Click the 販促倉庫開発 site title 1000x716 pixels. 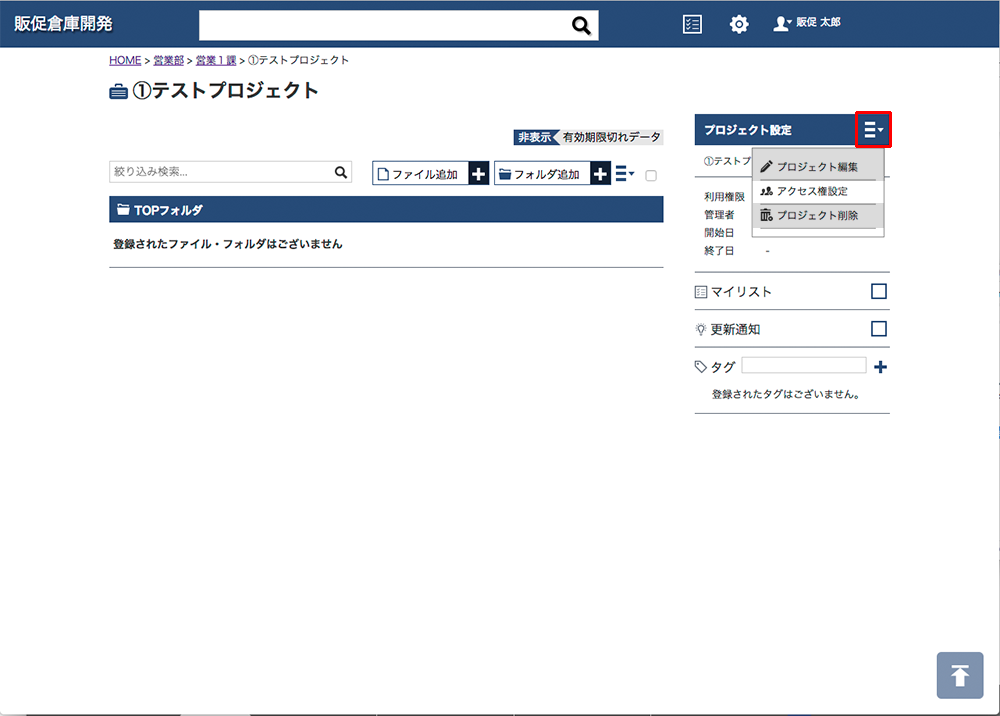(x=63, y=24)
